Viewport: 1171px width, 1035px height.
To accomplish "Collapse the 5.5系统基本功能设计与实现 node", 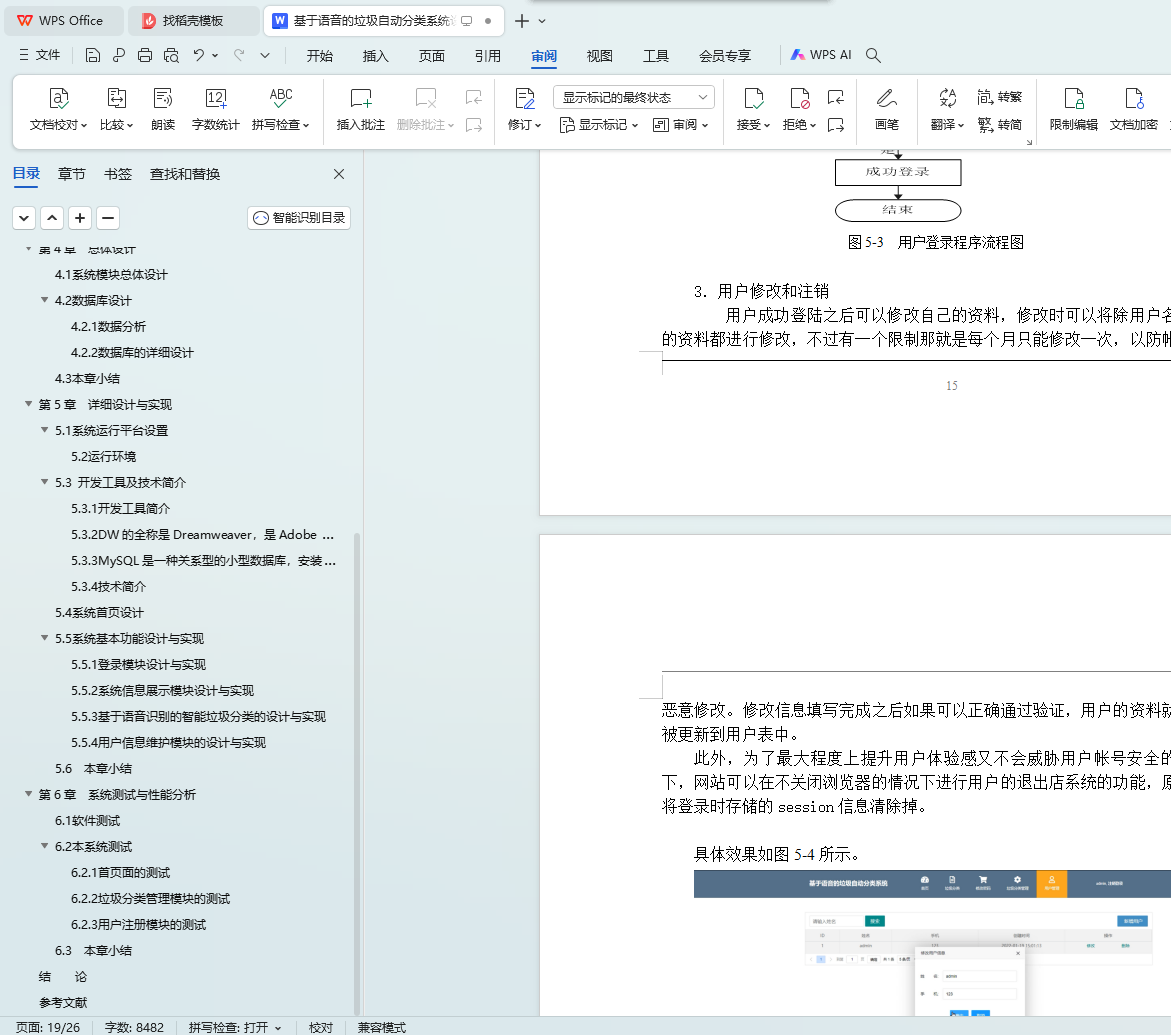I will tap(45, 638).
